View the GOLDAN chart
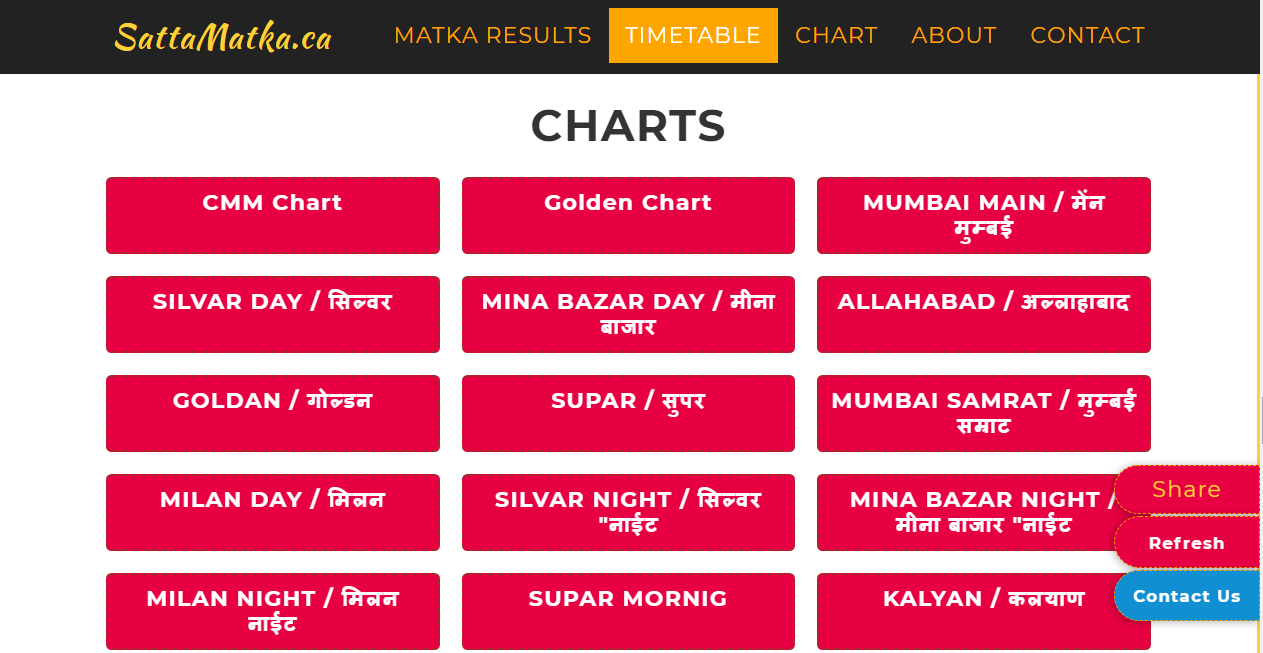Screen dimensions: 1263x653 pos(272,413)
